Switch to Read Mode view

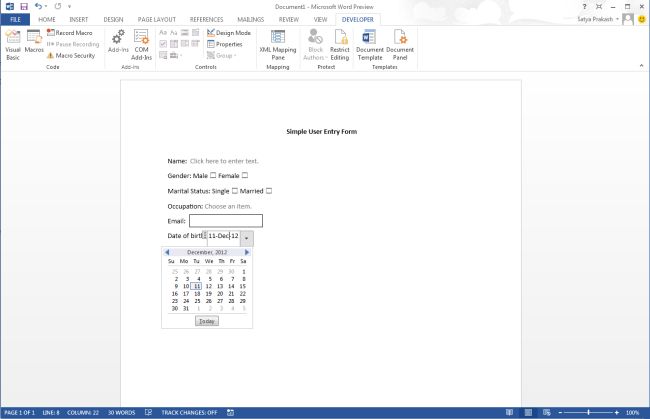(x=509, y=412)
